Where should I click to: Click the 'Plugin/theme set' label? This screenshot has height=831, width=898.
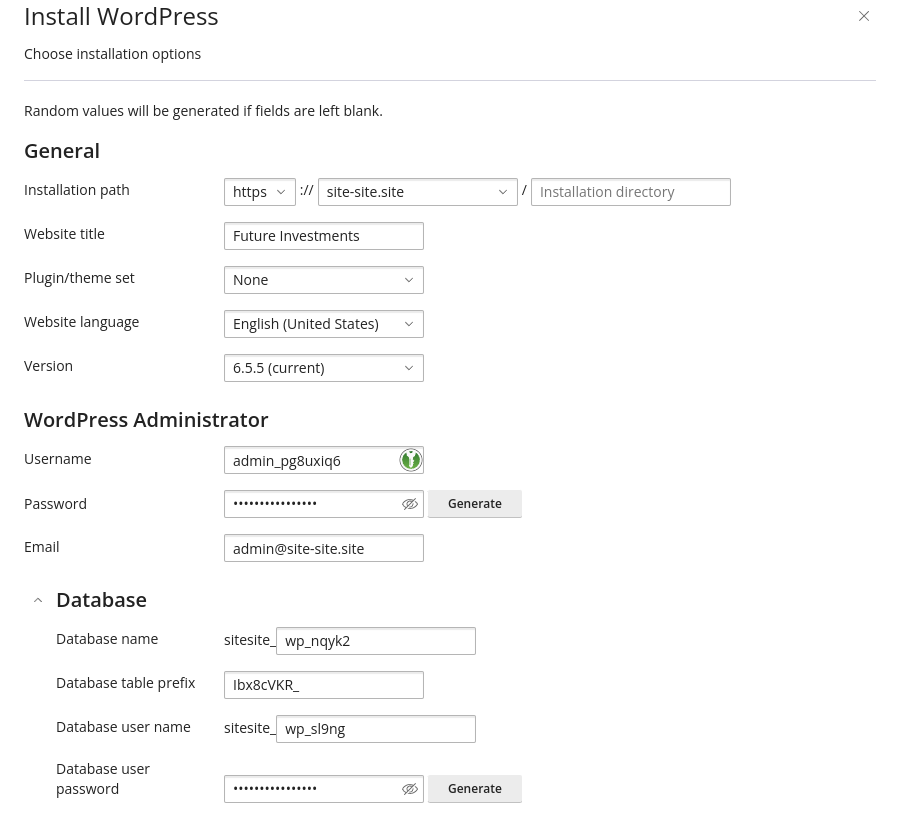[79, 278]
